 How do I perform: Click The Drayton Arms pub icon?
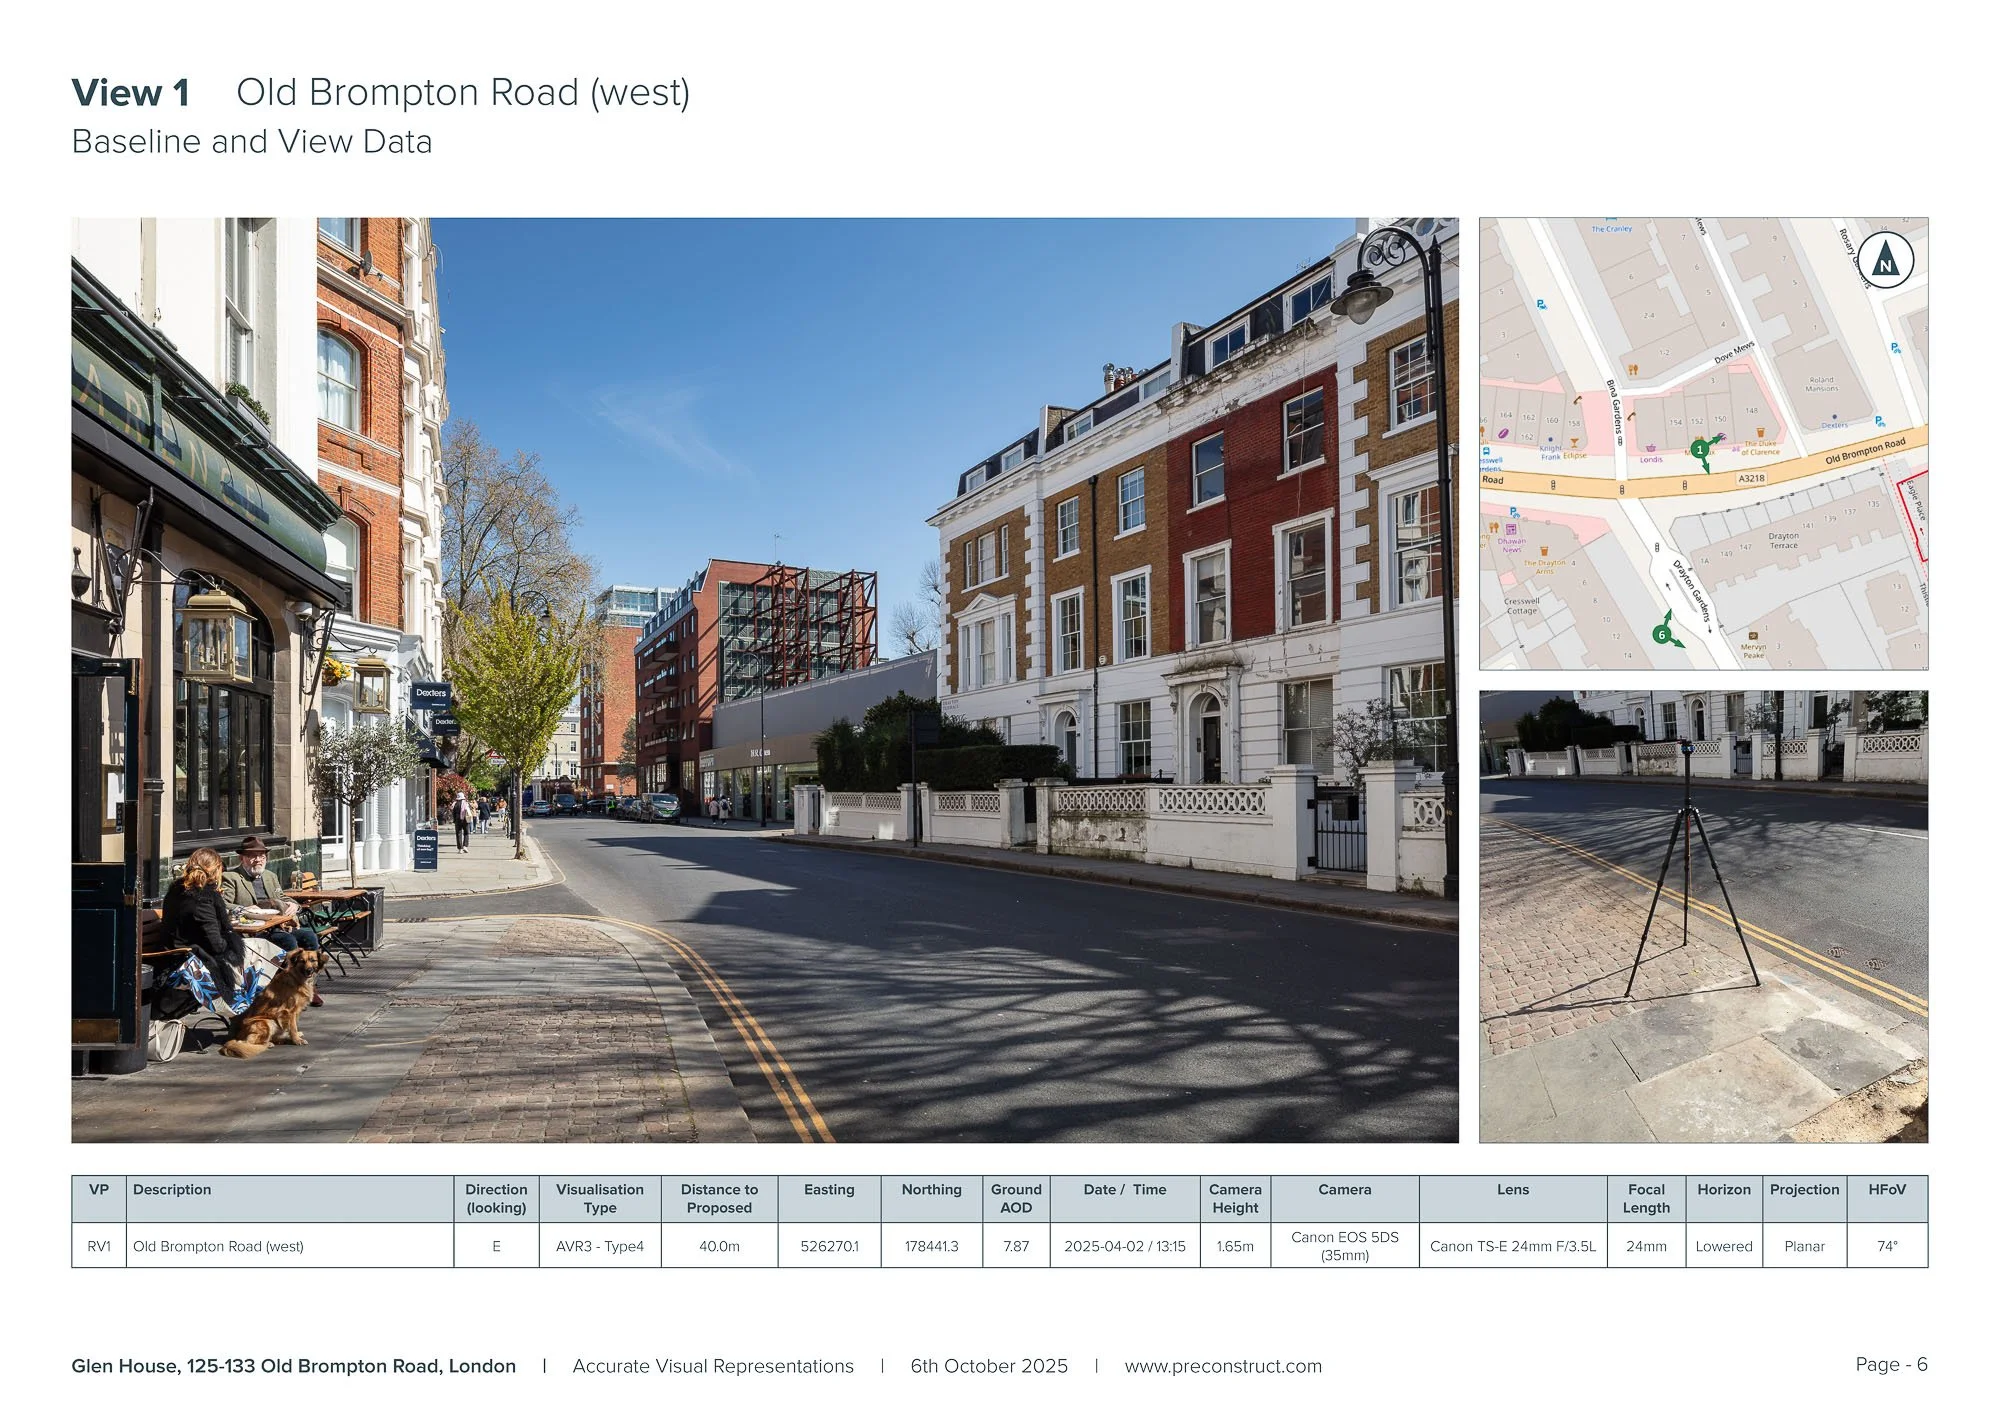pyautogui.click(x=1544, y=551)
